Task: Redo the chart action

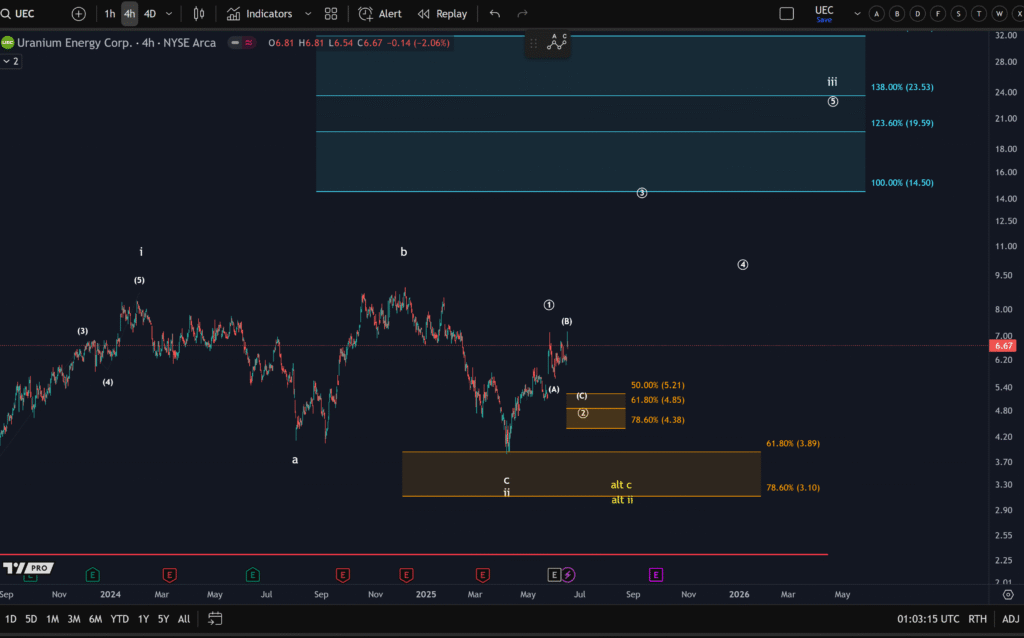Action: [x=522, y=14]
